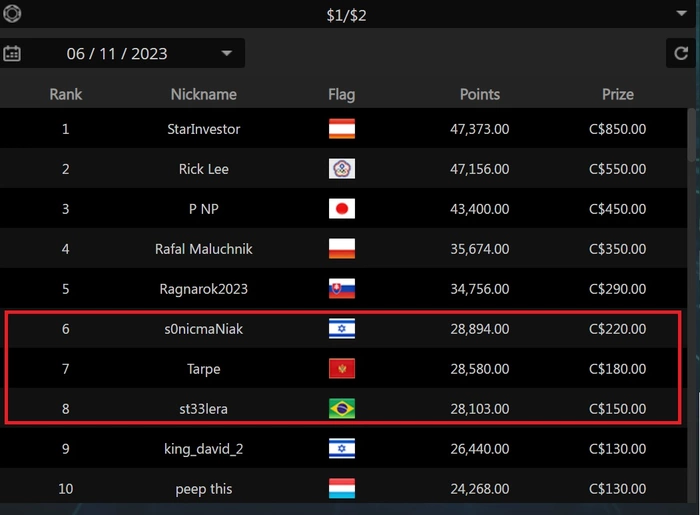Click the Japan flag in P NP's row
The height and width of the screenshot is (515, 700).
coord(342,209)
